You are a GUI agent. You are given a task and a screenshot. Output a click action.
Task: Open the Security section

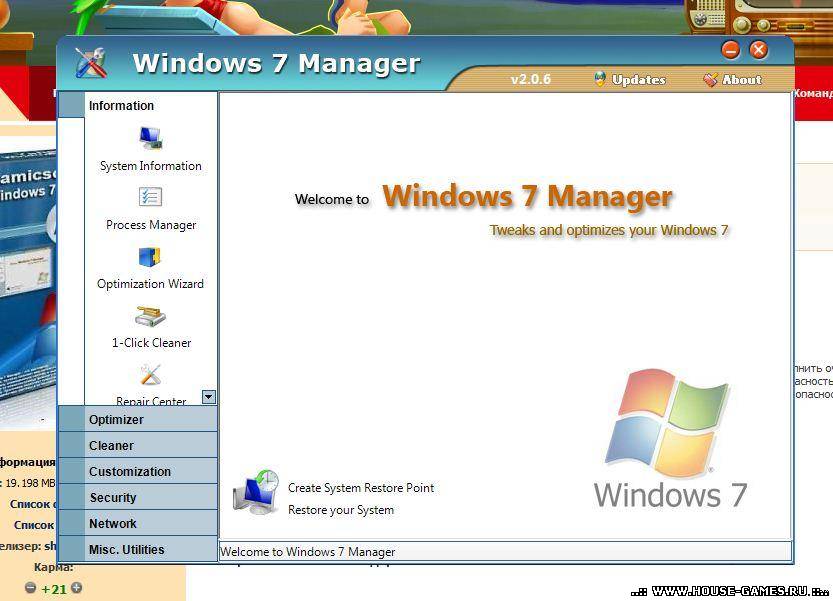point(138,497)
